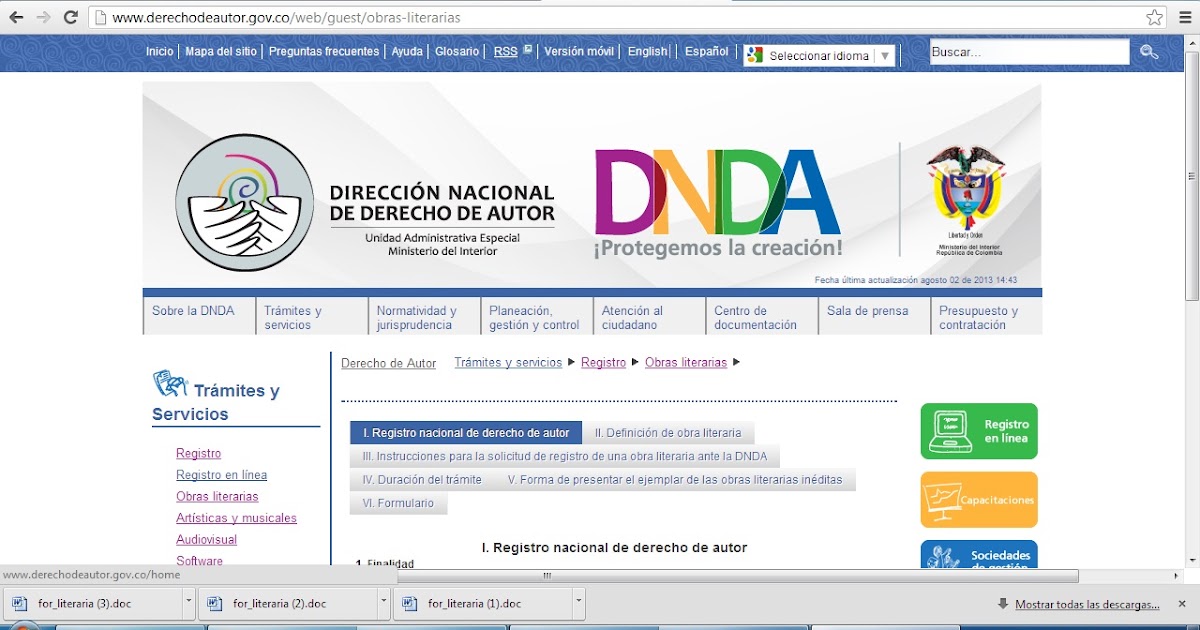Open the Sala de prensa menu
This screenshot has width=1200, height=630.
tap(874, 316)
